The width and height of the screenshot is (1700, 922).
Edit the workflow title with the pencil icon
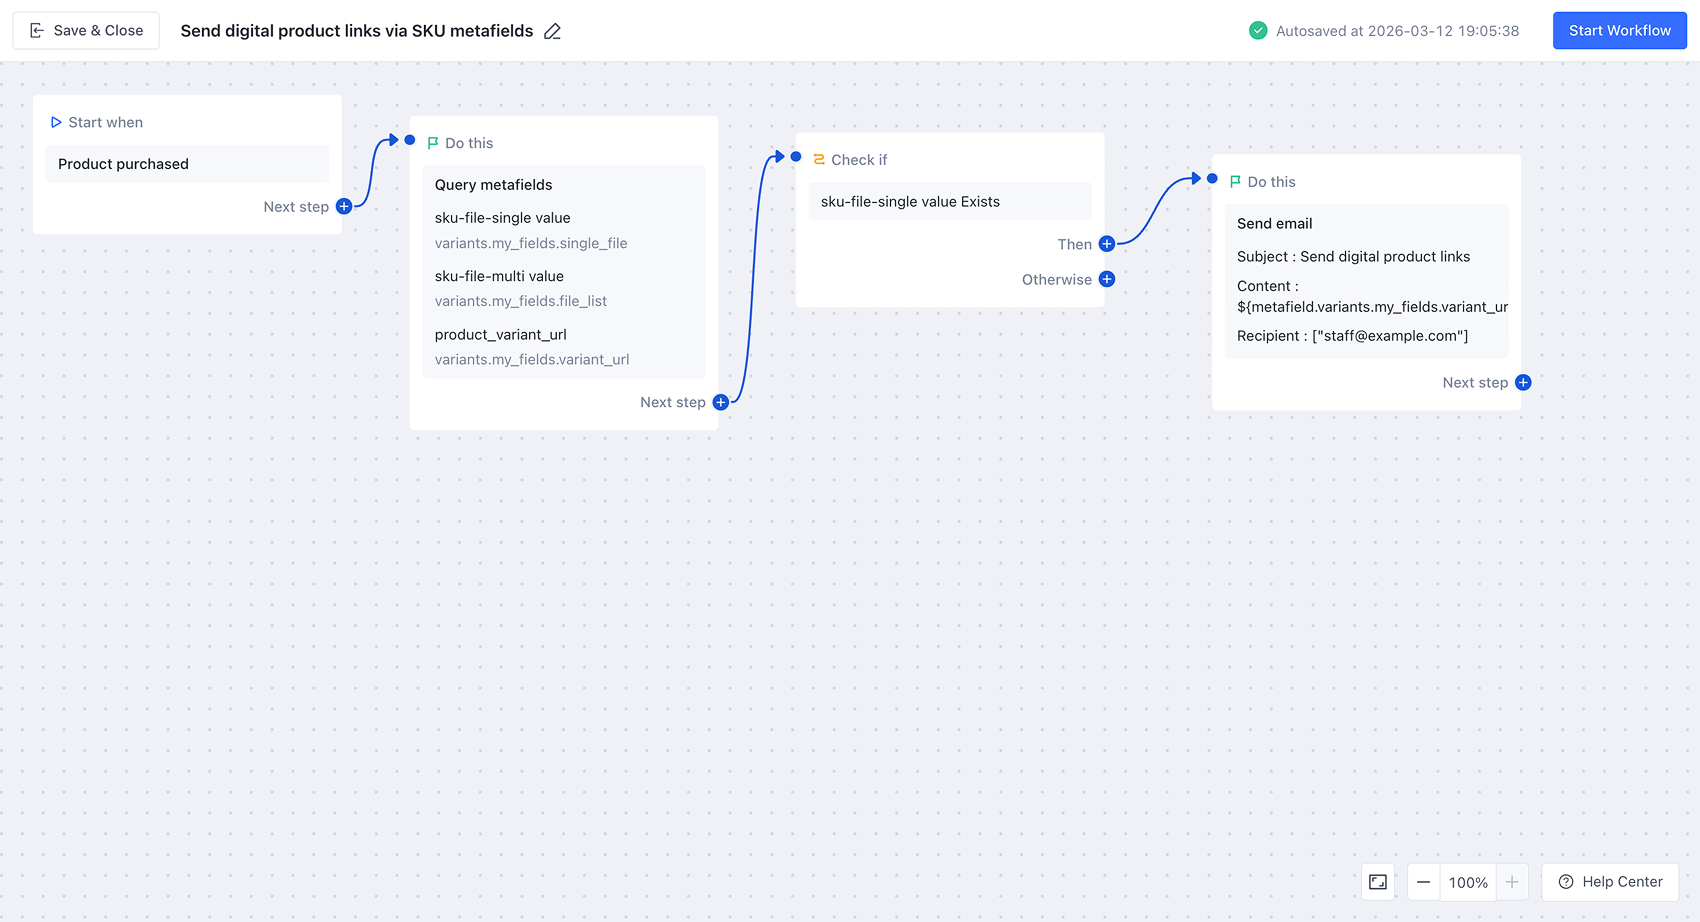click(x=552, y=31)
